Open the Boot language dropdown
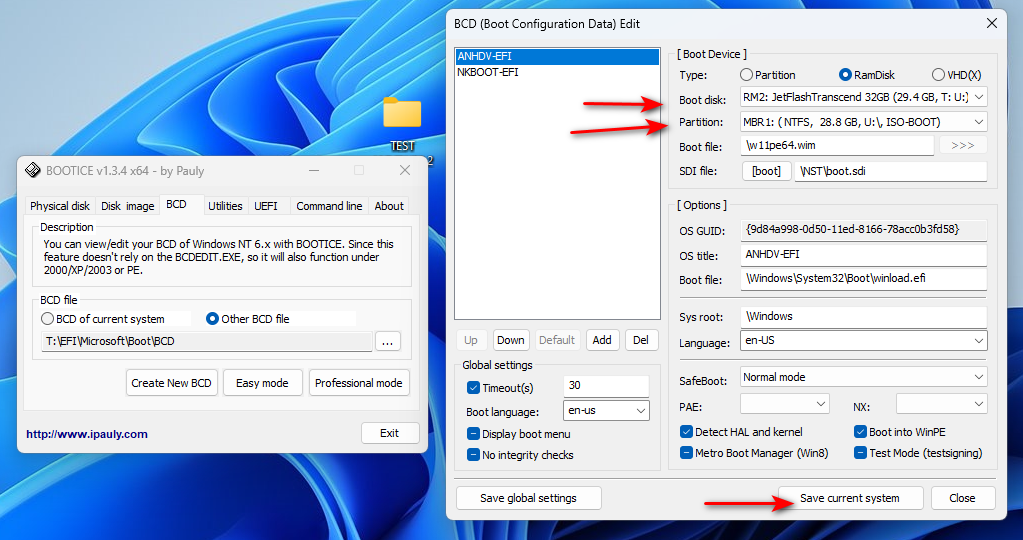Image resolution: width=1023 pixels, height=540 pixels. (606, 410)
